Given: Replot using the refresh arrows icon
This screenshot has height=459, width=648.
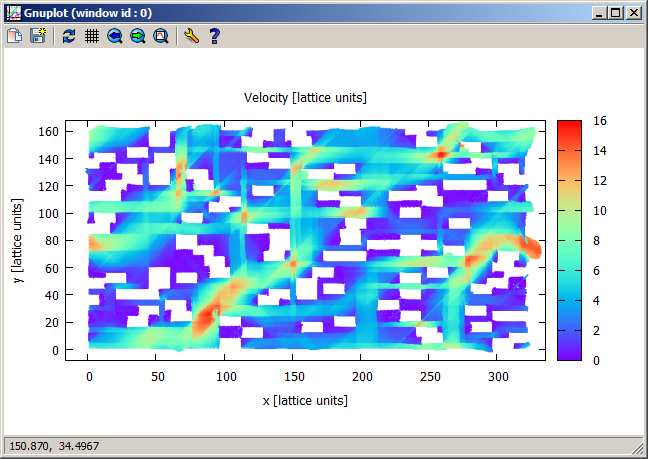Looking at the screenshot, I should 68,36.
